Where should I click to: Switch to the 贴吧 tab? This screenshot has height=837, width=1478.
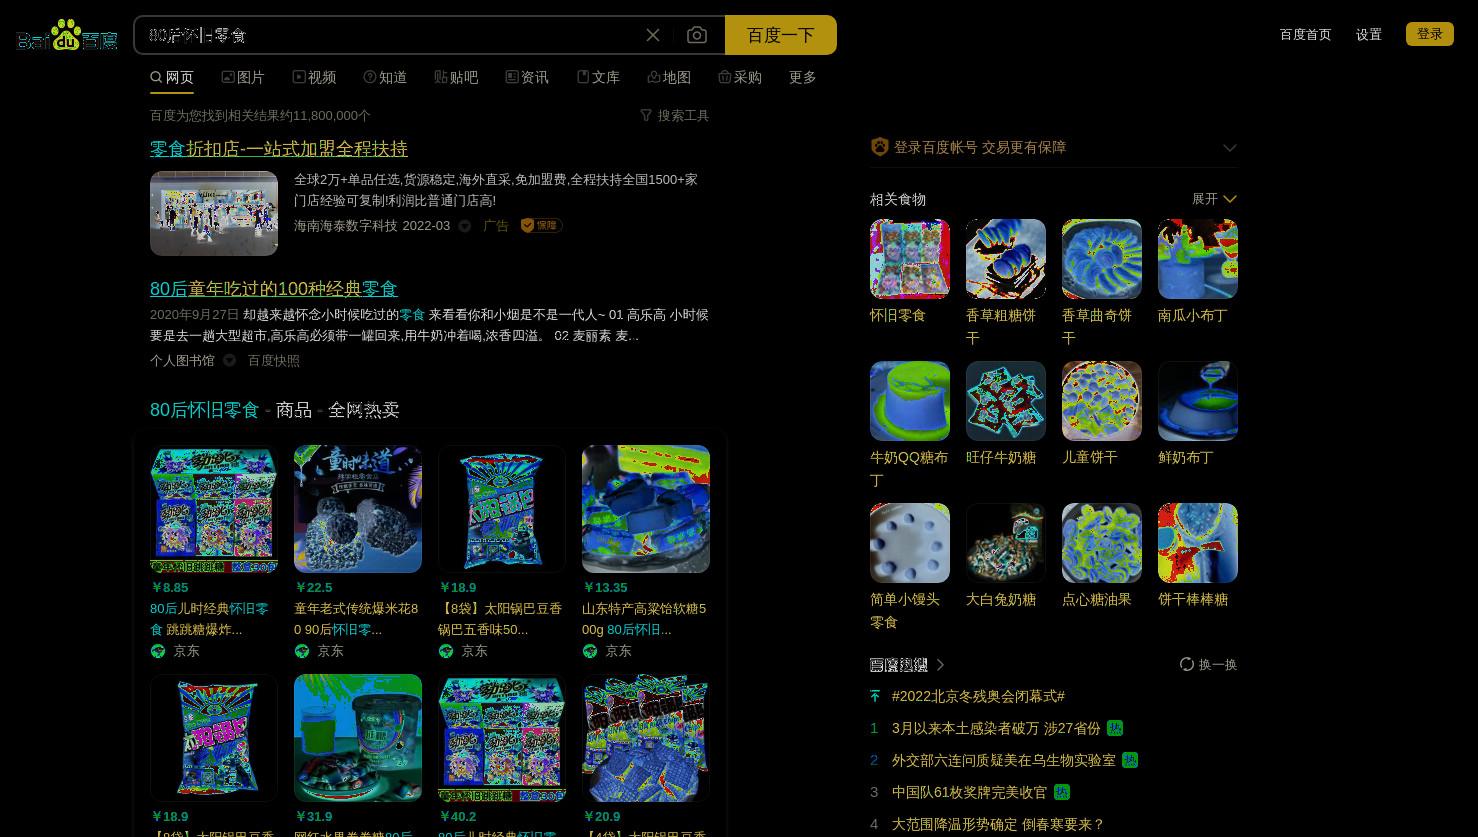click(x=456, y=77)
